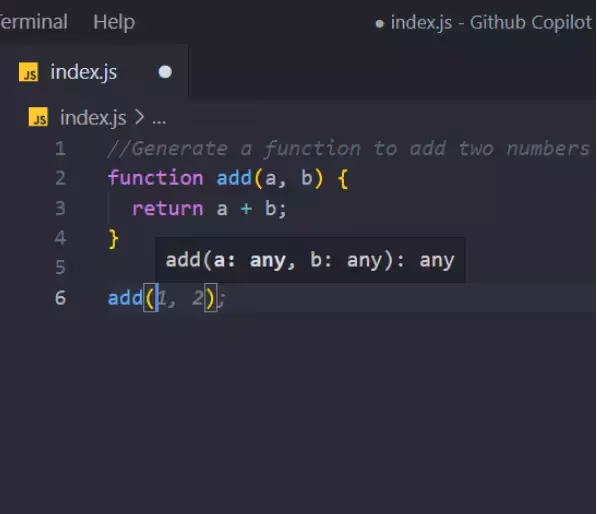
Task: Click line number 4 in the gutter
Action: tap(61, 238)
